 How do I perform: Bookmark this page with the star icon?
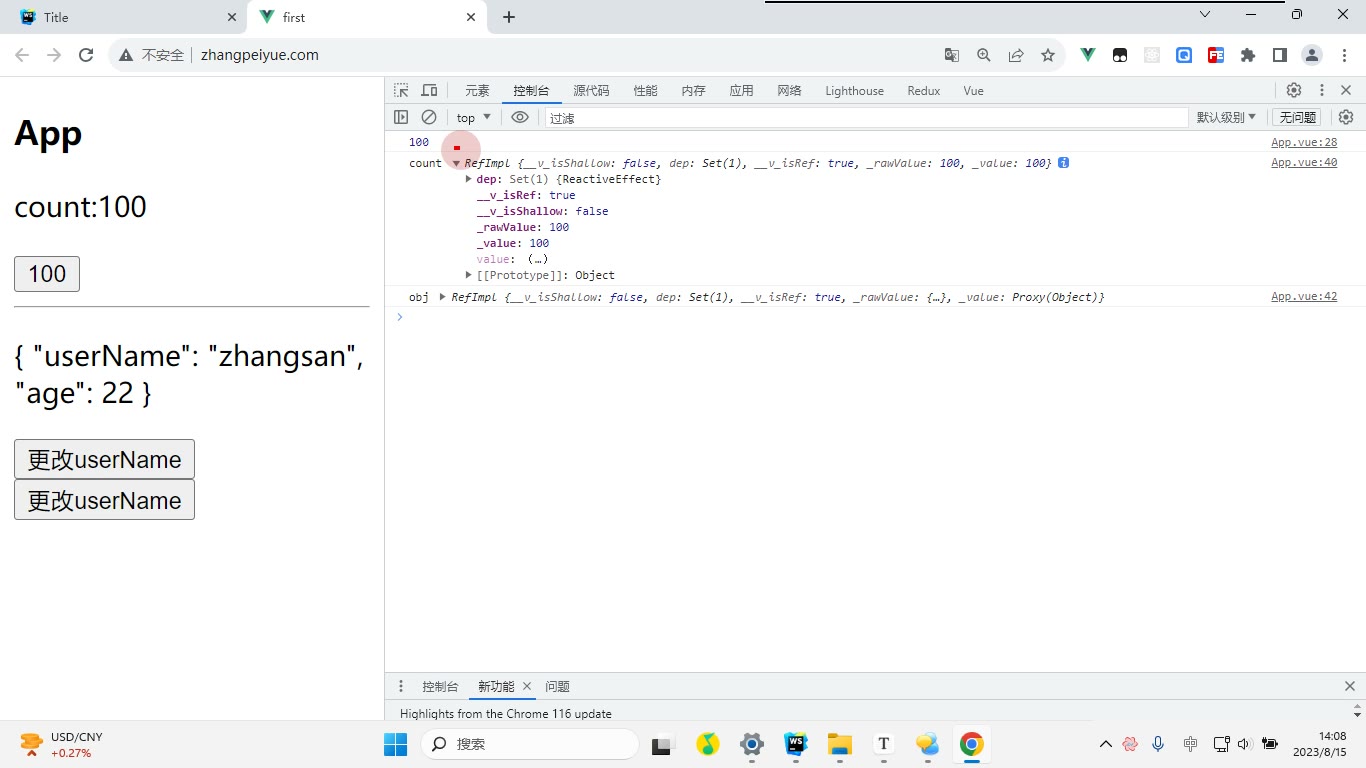1048,55
